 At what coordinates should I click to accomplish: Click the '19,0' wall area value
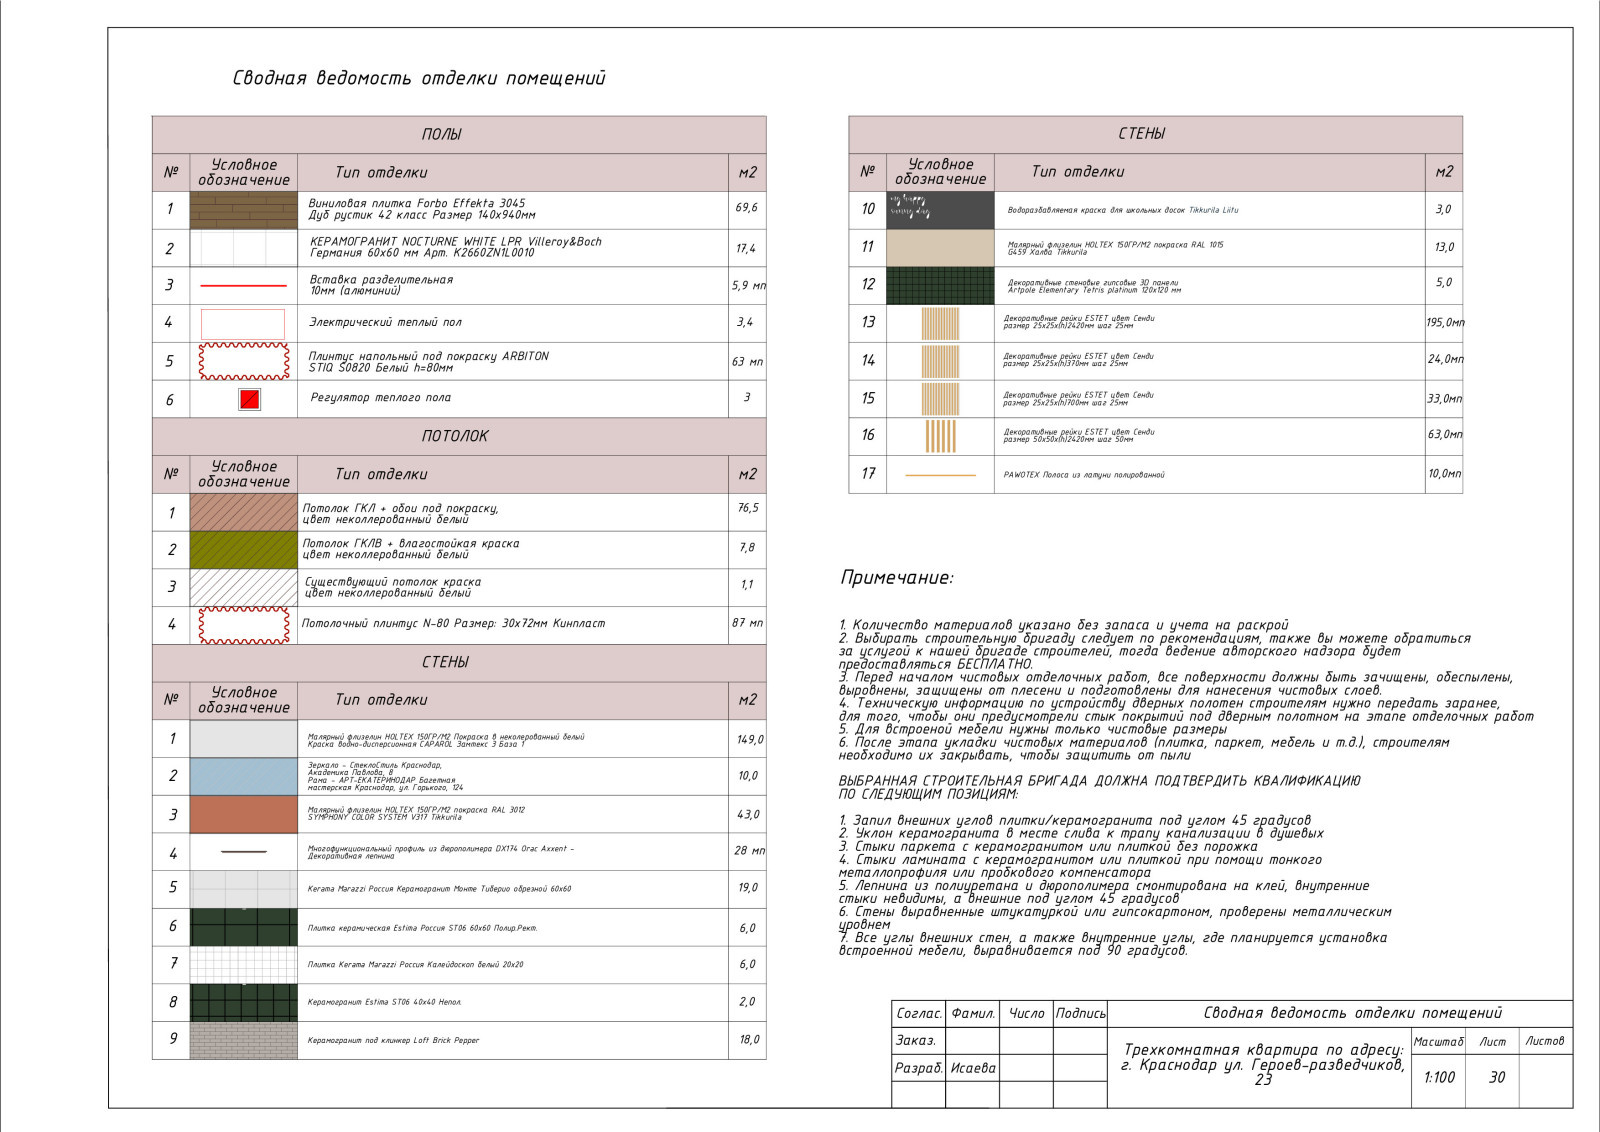point(748,888)
